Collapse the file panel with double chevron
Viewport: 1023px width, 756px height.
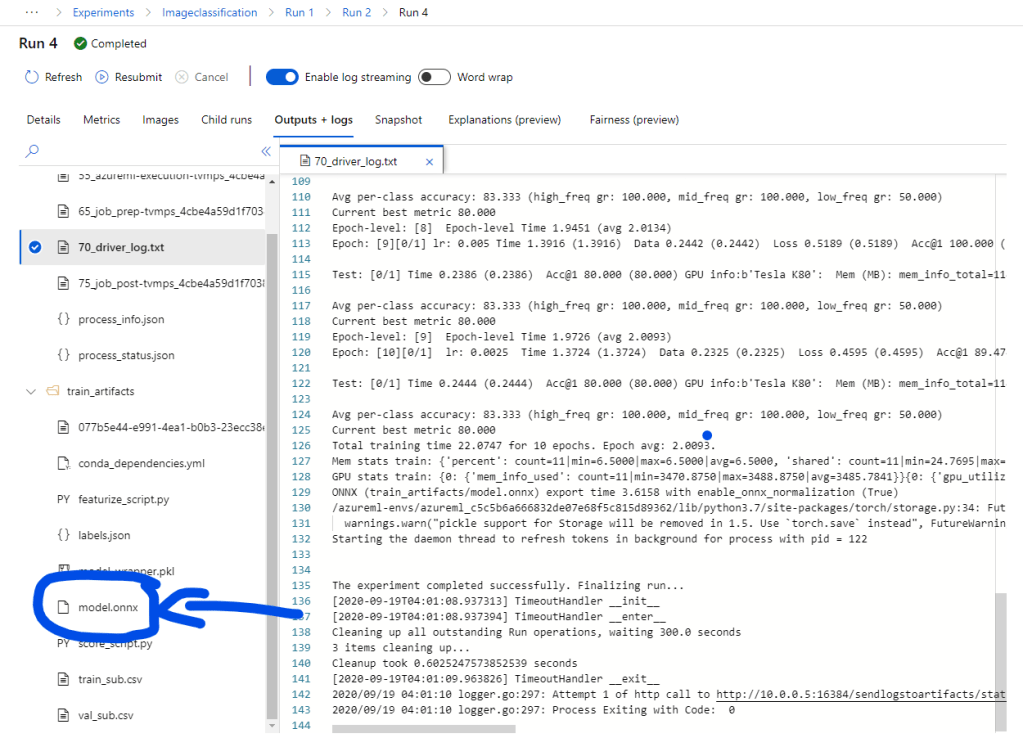266,151
